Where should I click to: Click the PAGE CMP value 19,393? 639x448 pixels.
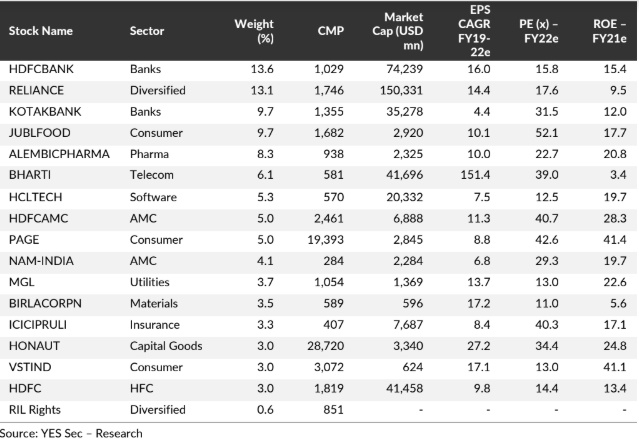click(326, 238)
